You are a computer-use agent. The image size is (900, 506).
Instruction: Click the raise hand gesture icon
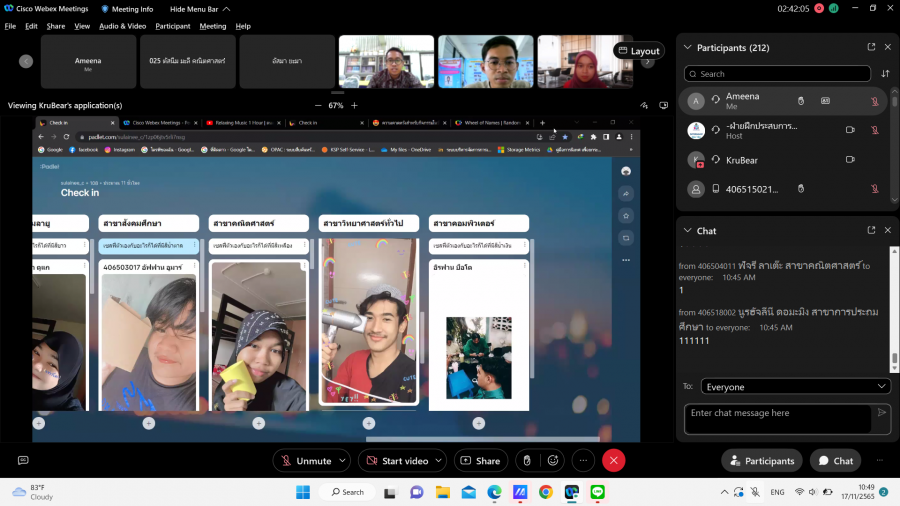[x=527, y=461]
